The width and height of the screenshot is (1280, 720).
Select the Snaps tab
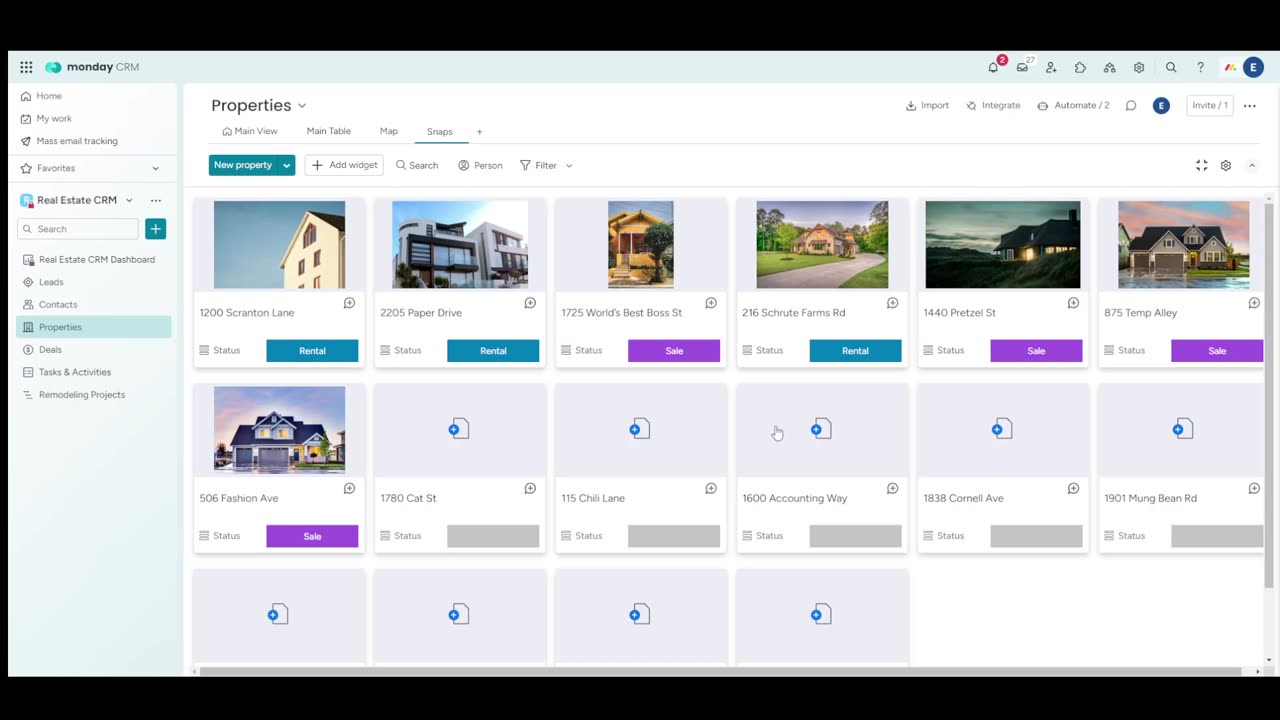pyautogui.click(x=440, y=131)
